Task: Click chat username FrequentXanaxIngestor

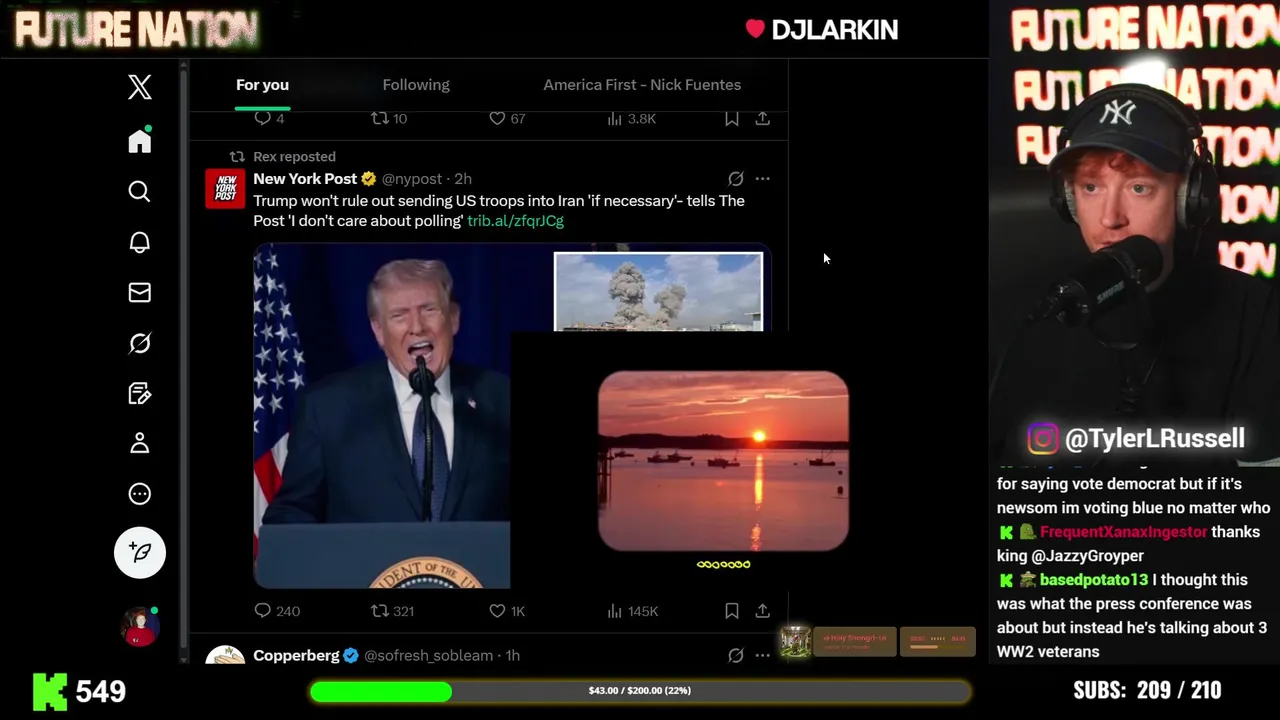Action: click(1123, 532)
